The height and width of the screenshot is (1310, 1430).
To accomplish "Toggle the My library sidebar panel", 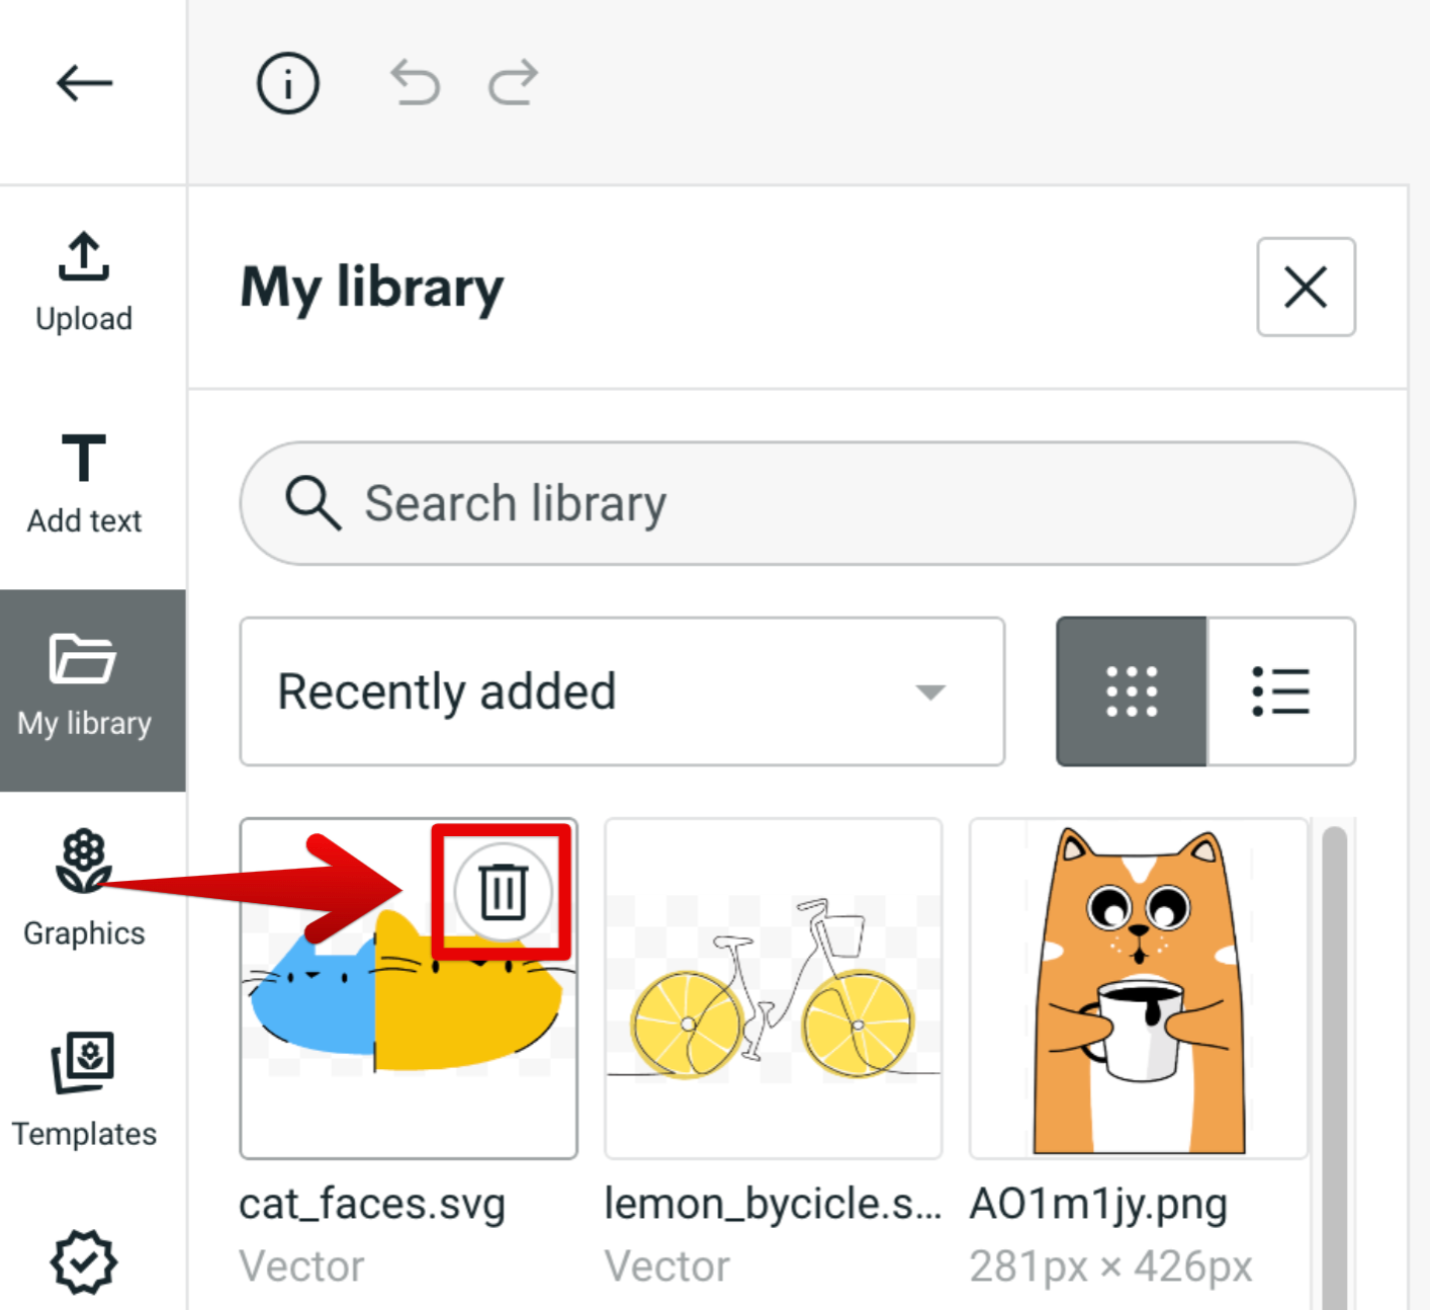I will point(84,689).
